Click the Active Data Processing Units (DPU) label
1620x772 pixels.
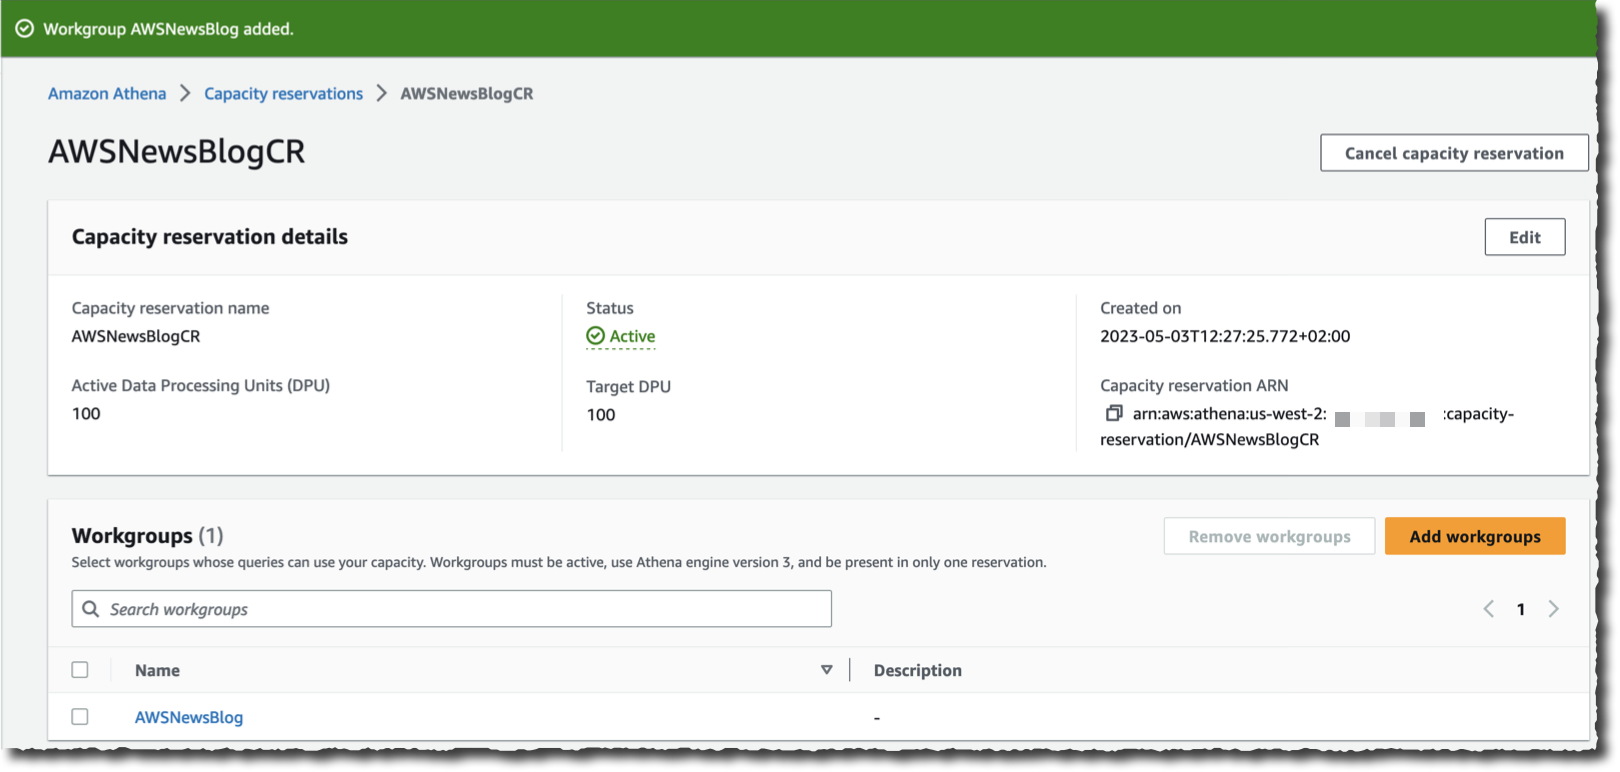[x=201, y=385]
